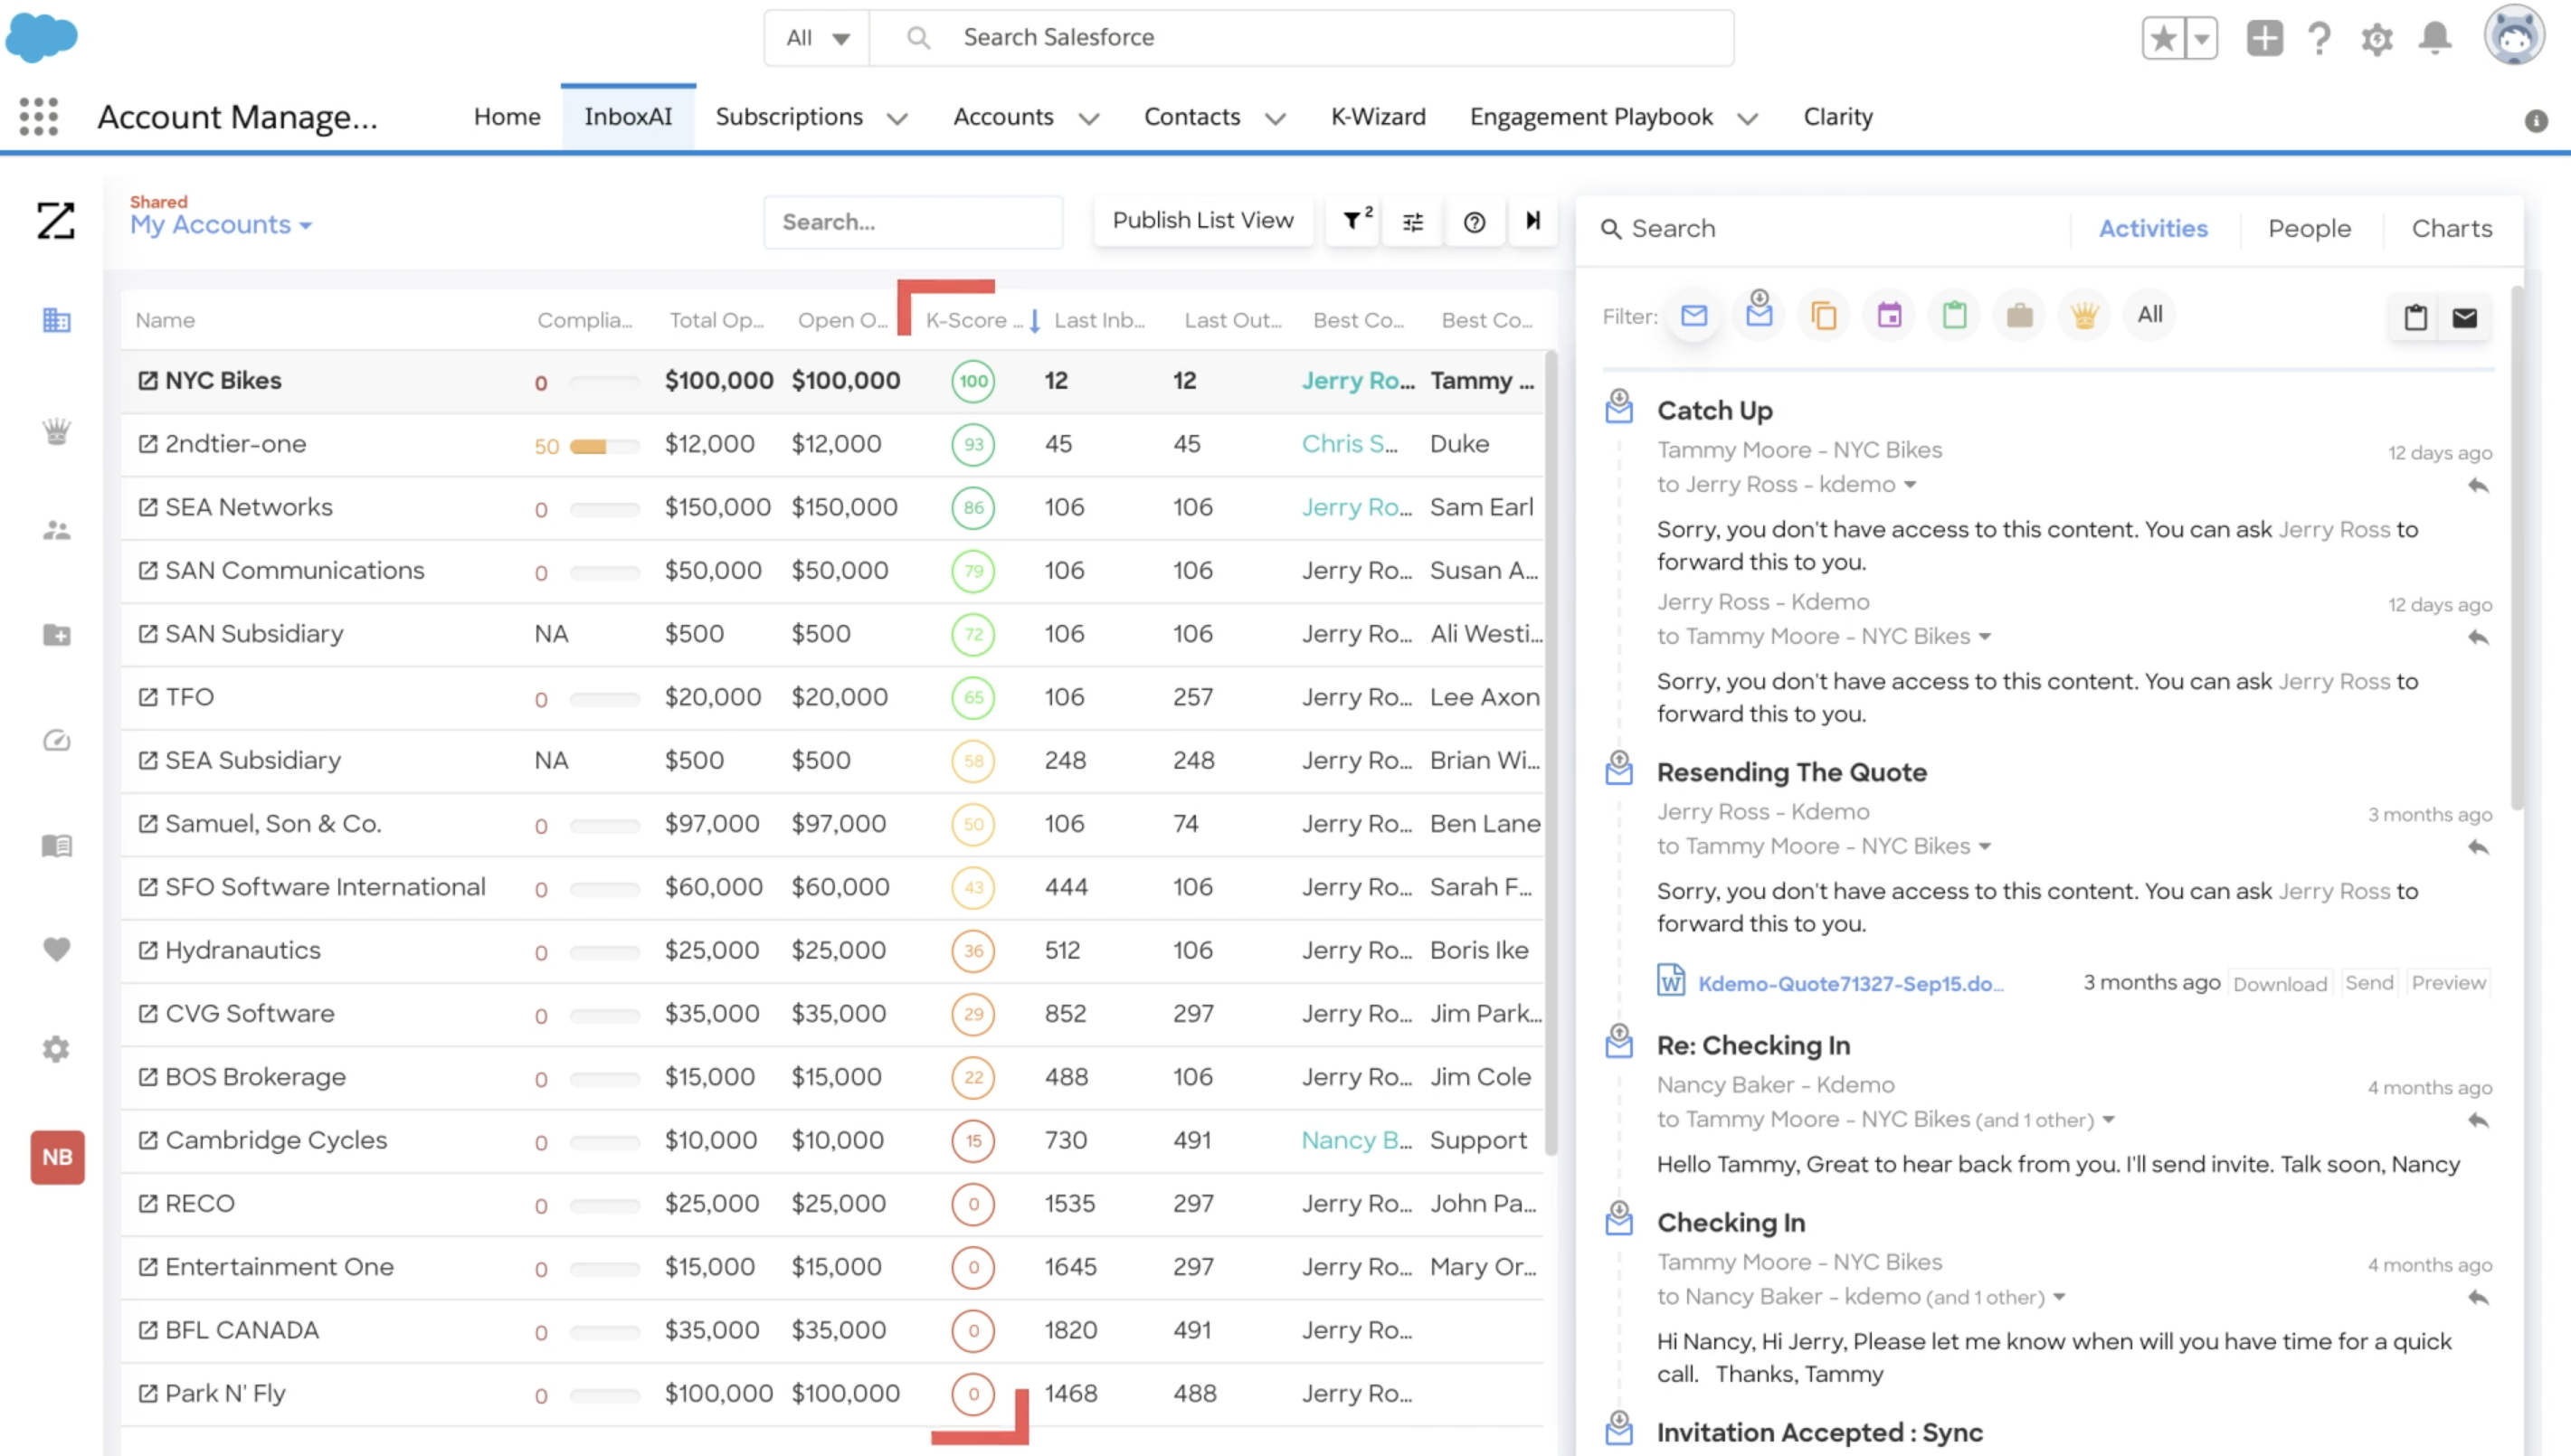Go to the Home tab
Image resolution: width=2571 pixels, height=1456 pixels.
pos(507,117)
